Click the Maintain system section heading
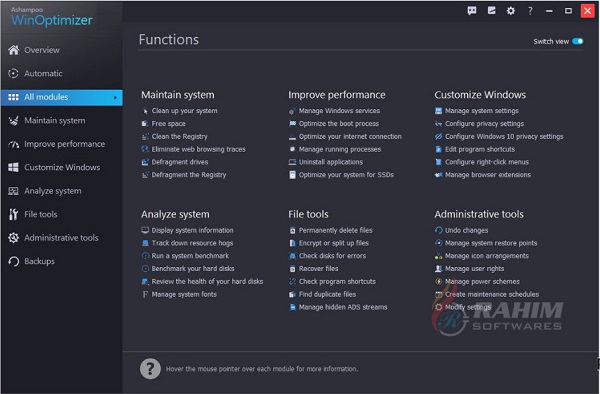The image size is (600, 394). point(178,95)
